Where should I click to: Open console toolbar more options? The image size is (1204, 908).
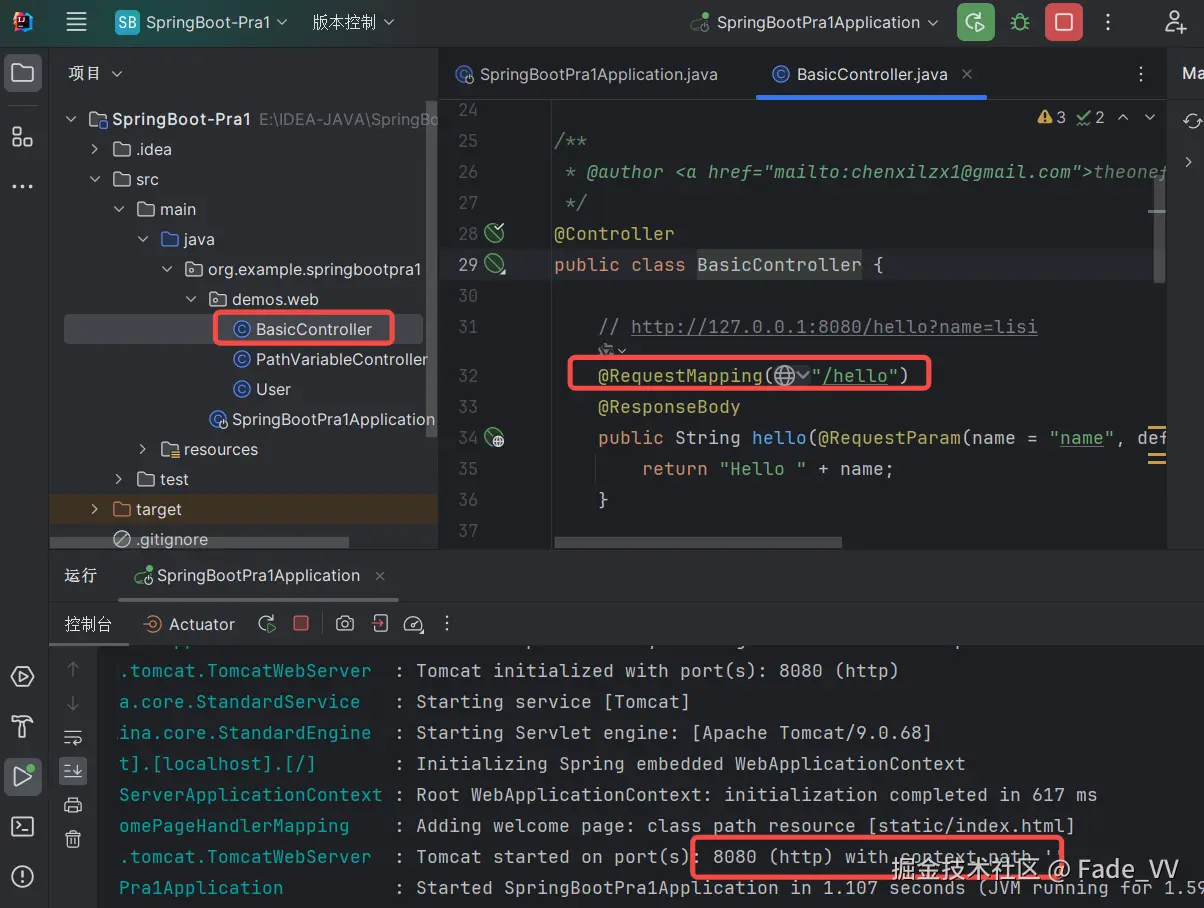pyautogui.click(x=446, y=624)
